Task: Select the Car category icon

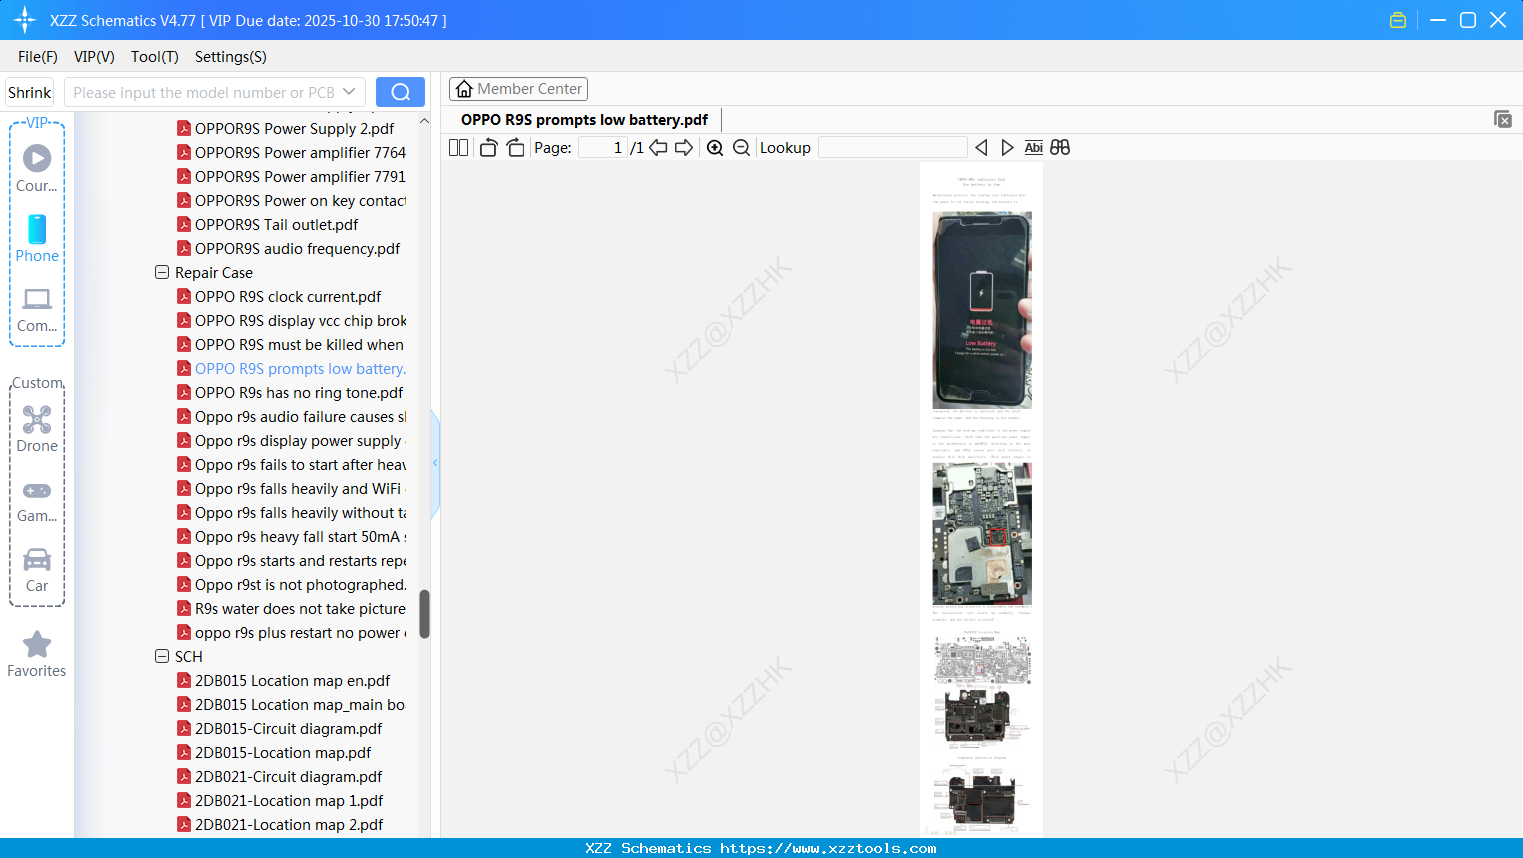Action: coord(37,570)
